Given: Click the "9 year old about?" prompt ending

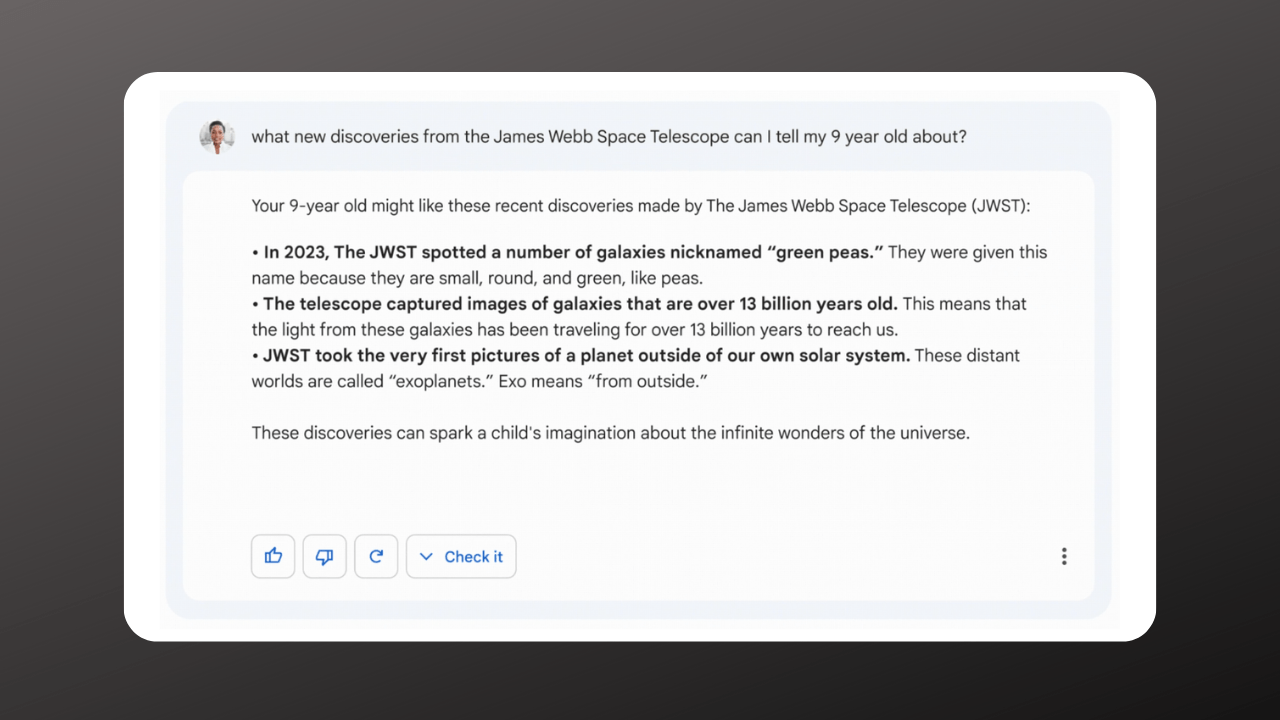Looking at the screenshot, I should click(x=898, y=137).
